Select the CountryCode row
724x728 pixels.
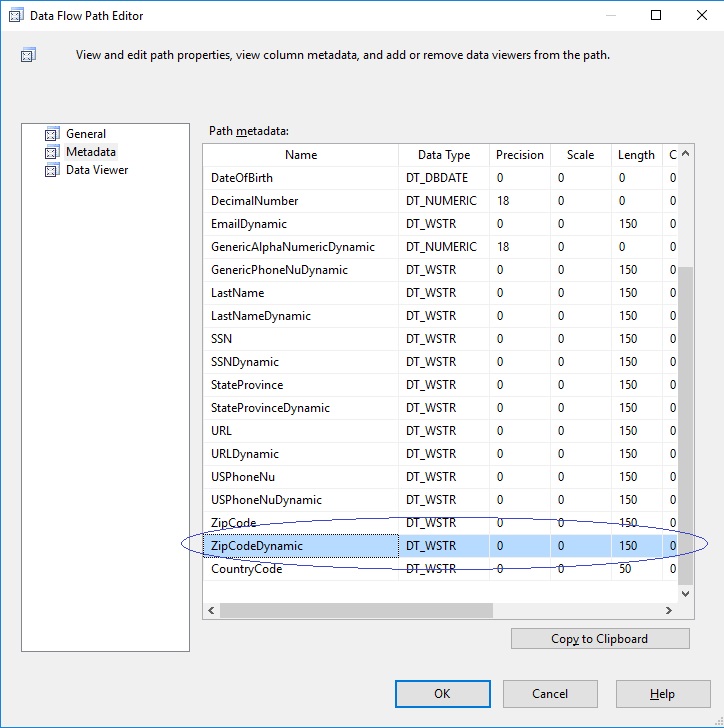440,569
